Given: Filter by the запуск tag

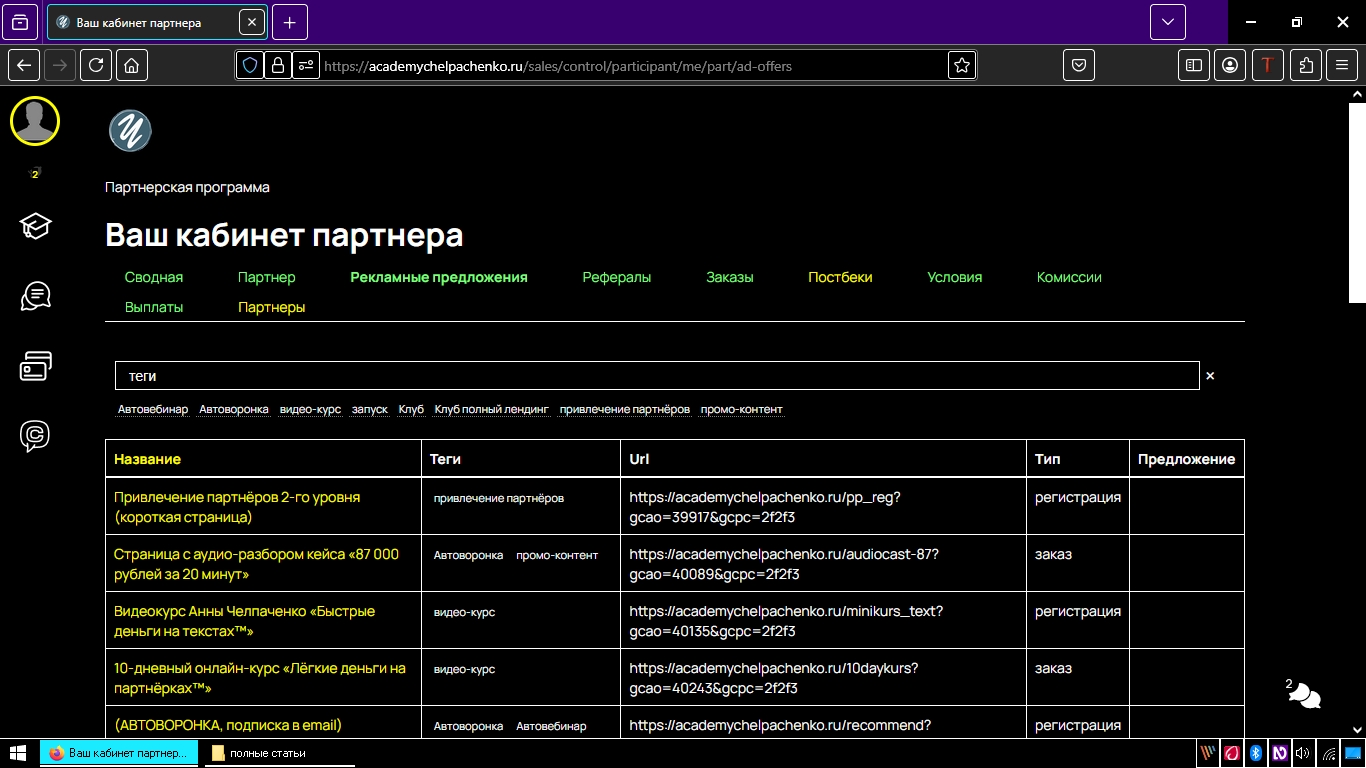Looking at the screenshot, I should (370, 409).
